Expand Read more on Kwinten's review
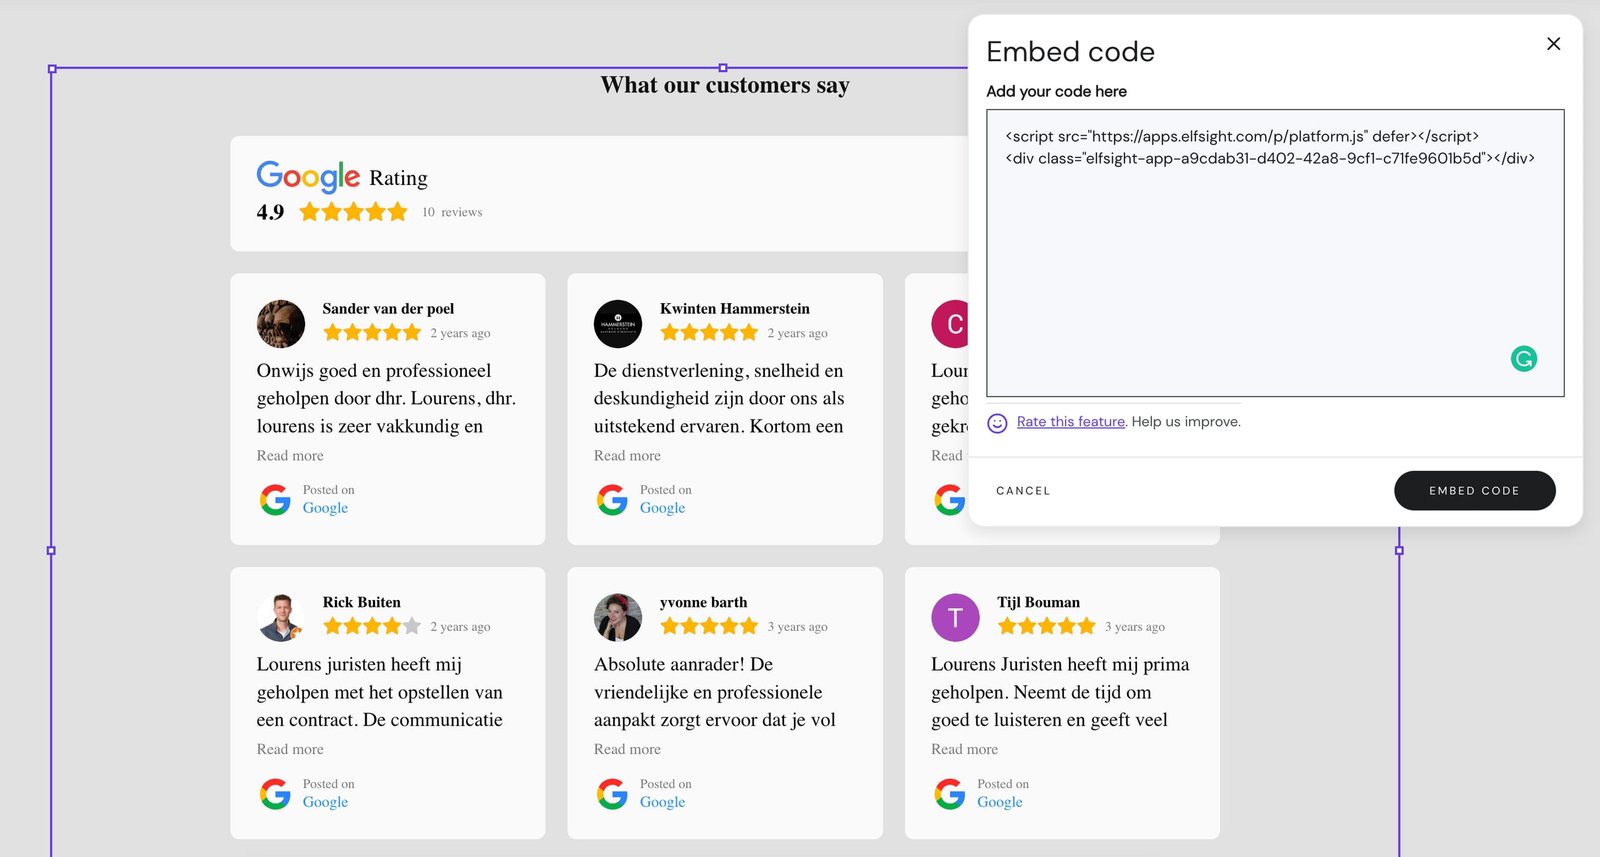Screen dimensions: 1600x857 point(627,456)
